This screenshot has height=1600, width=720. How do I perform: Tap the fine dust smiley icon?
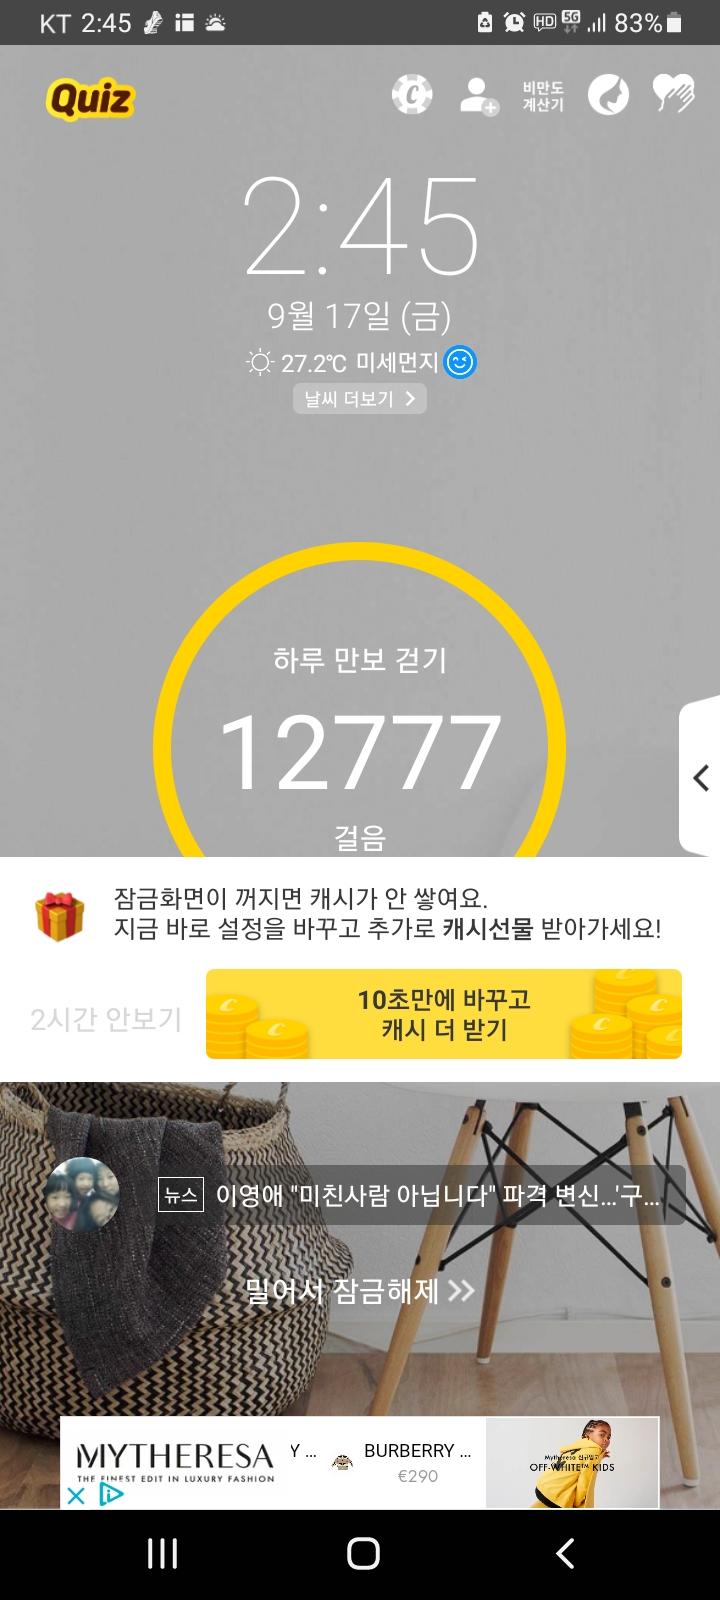(460, 362)
